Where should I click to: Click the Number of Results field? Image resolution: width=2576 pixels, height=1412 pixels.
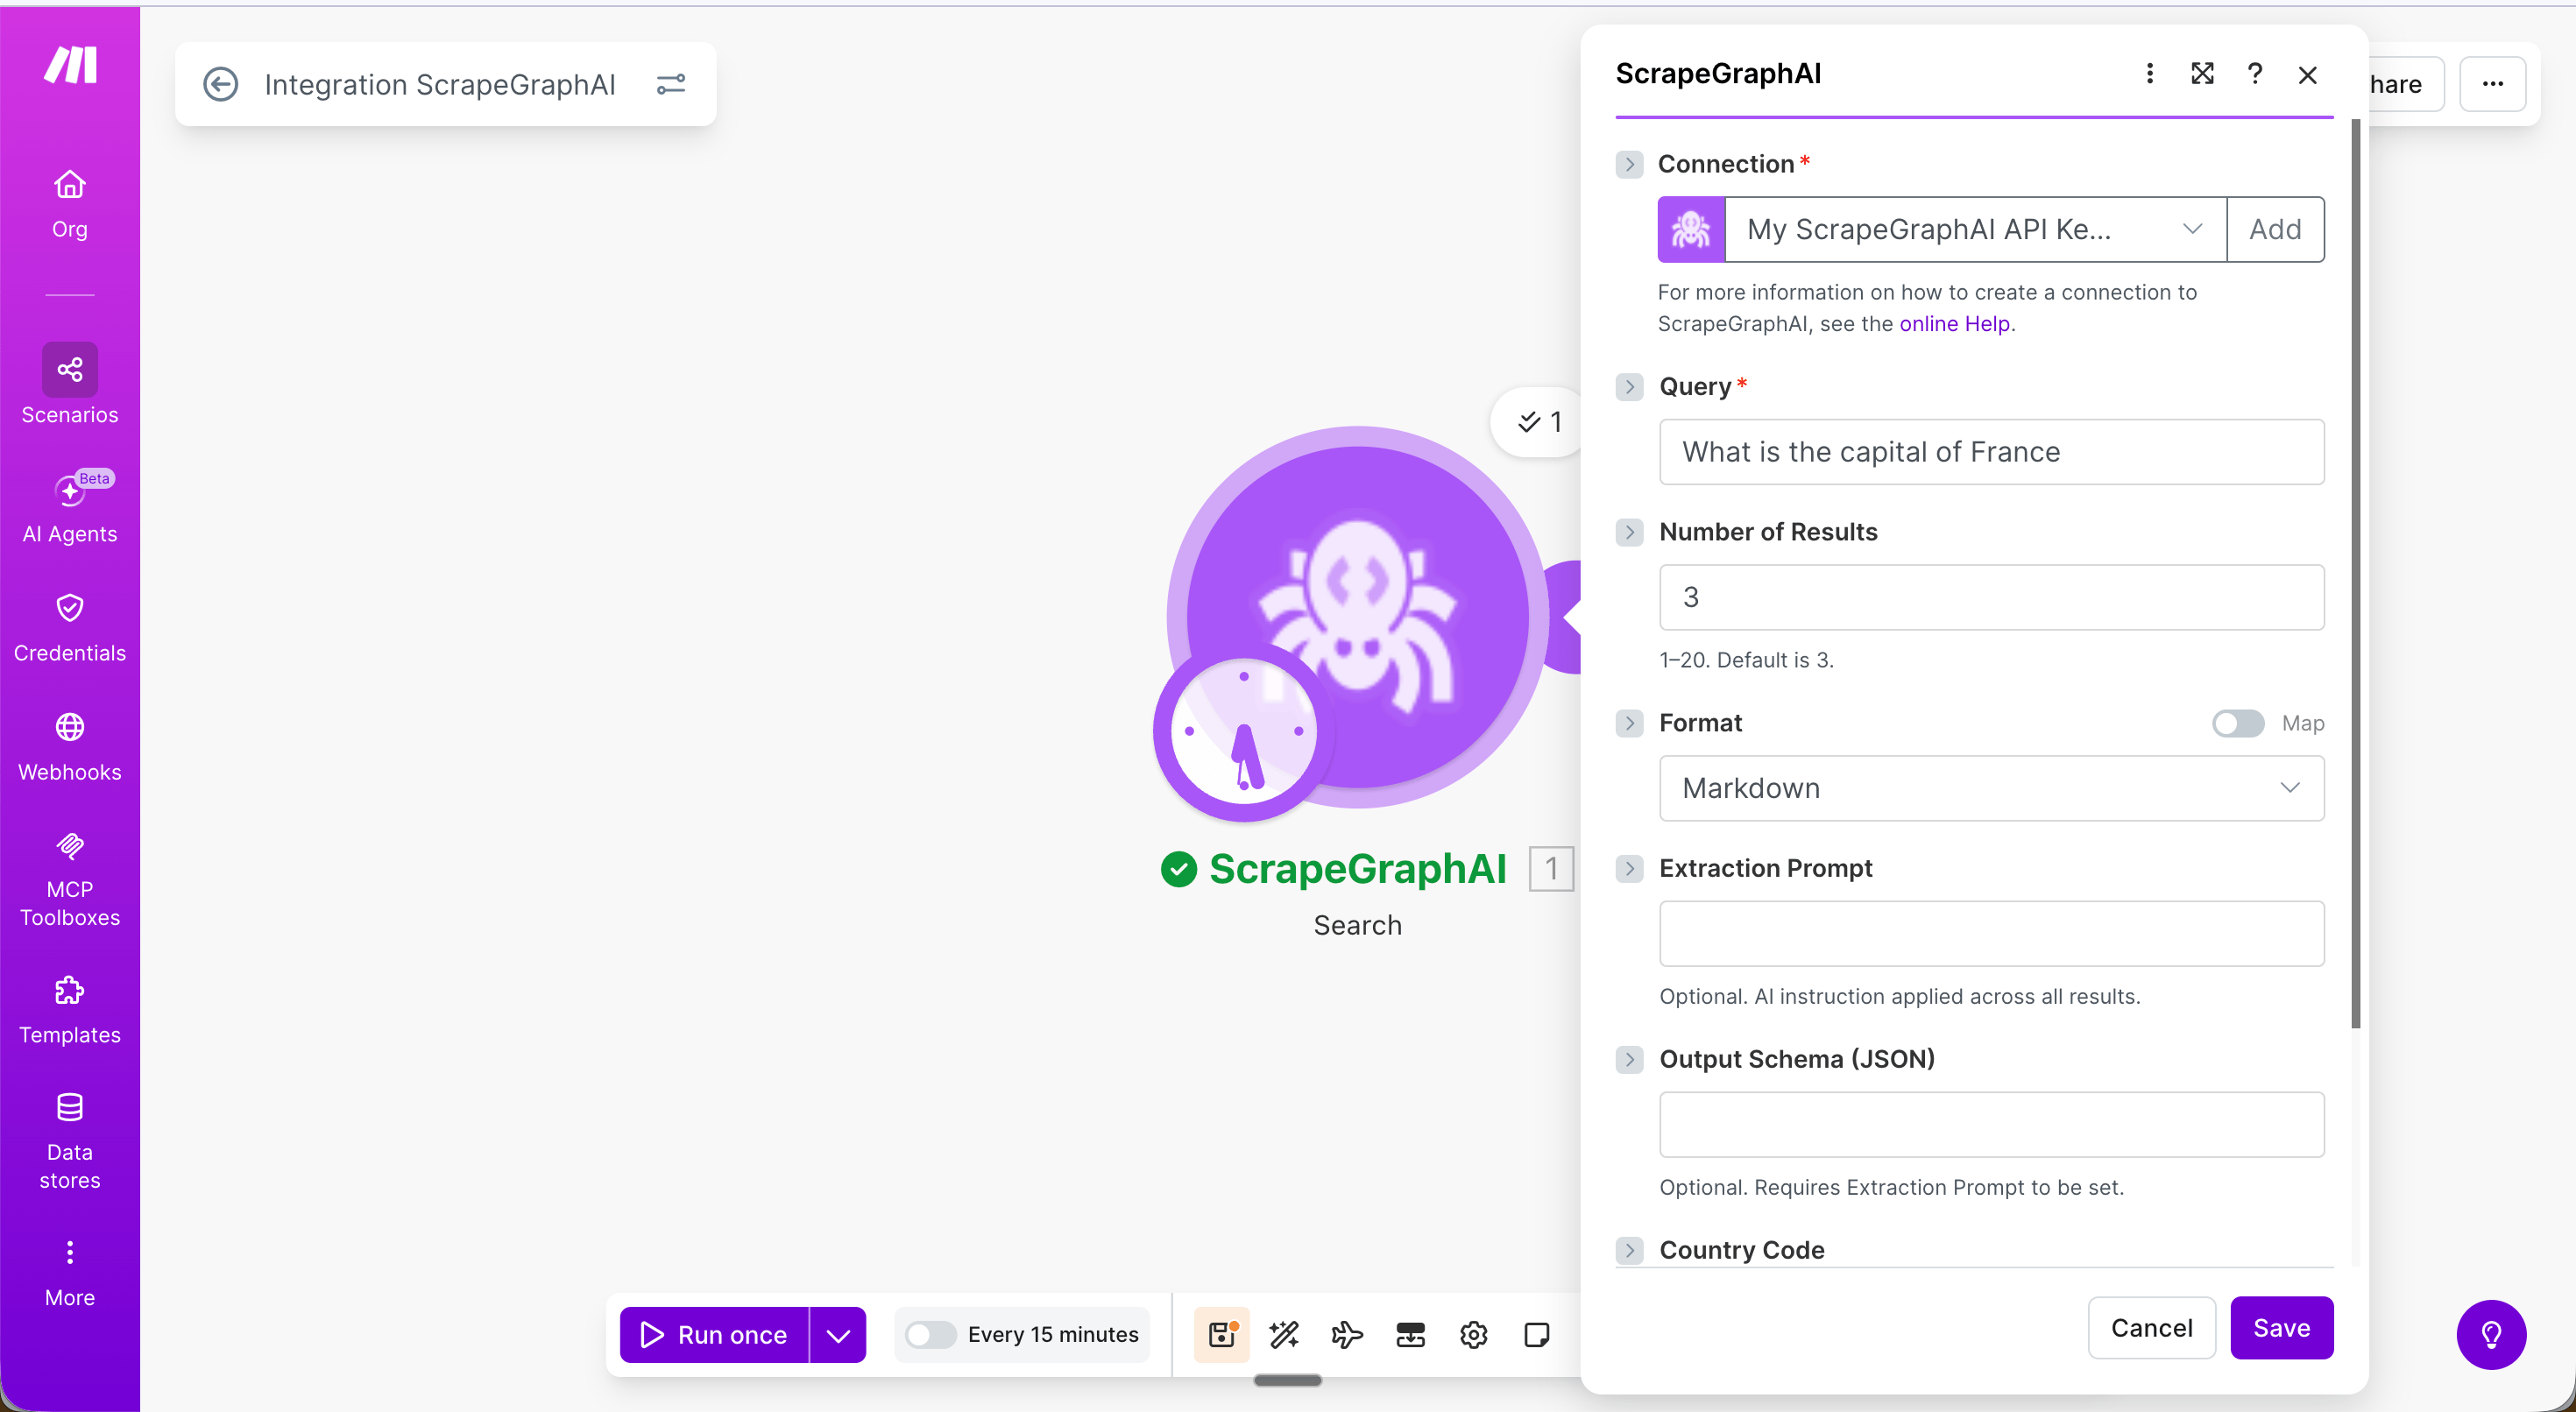coord(1991,597)
